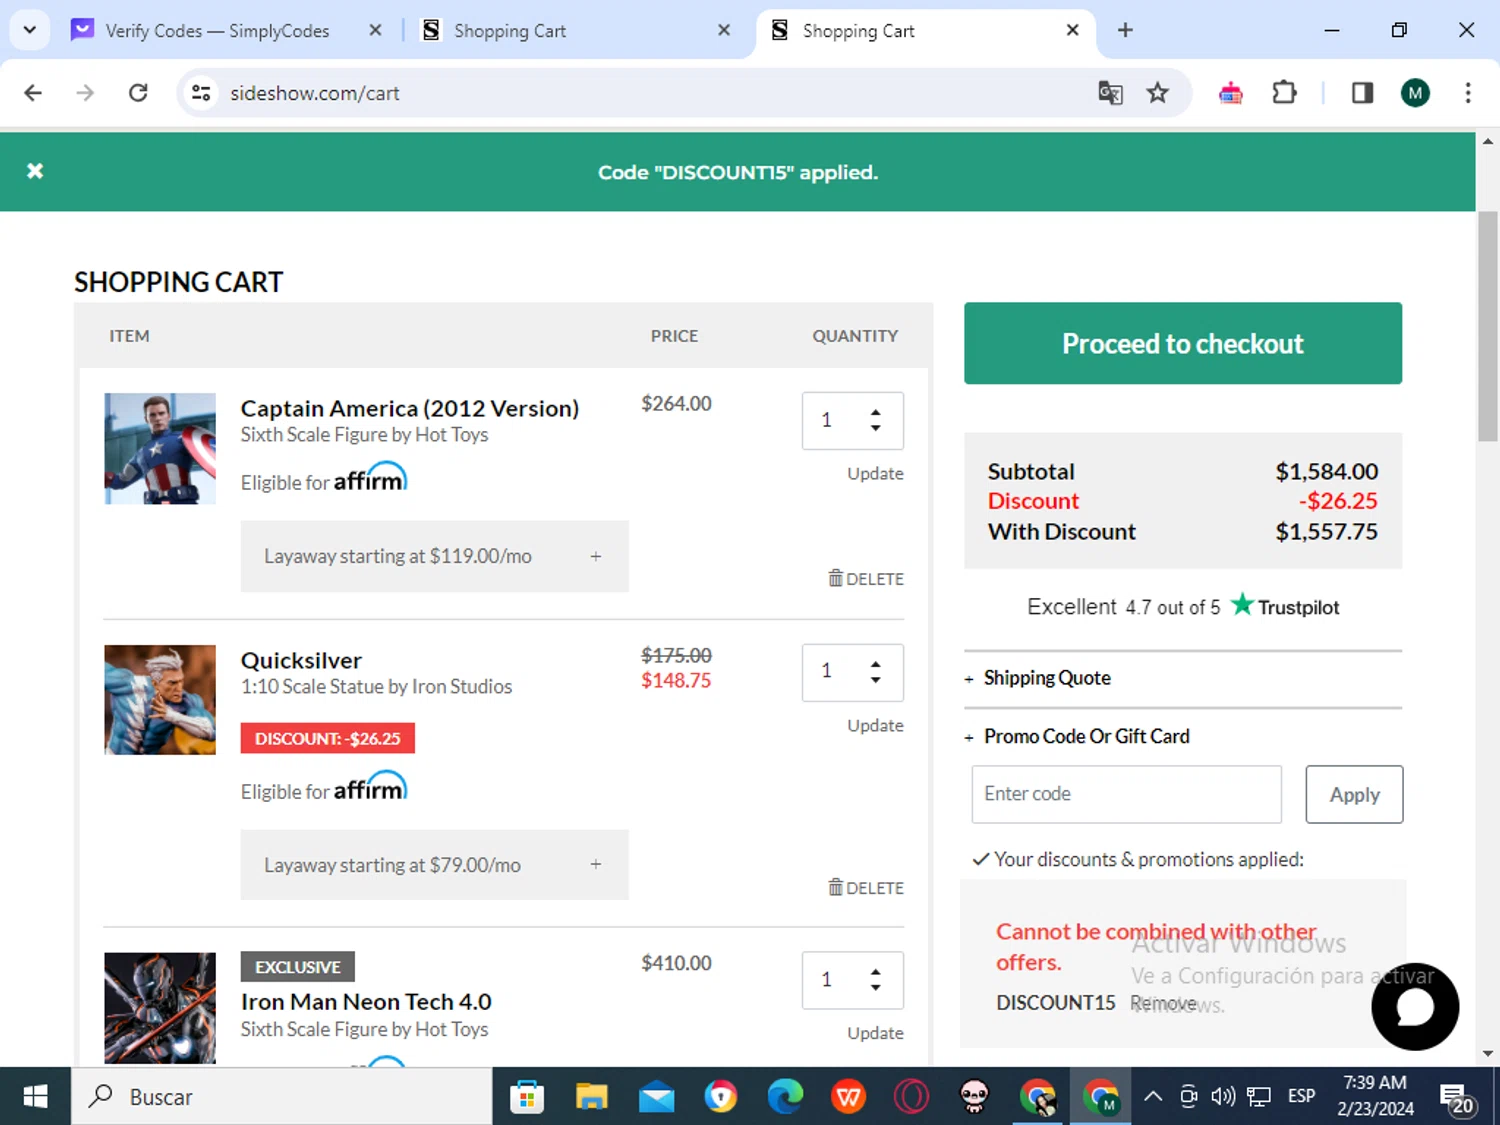Screen dimensions: 1500x1125
Task: Expand Layaway starting at $119.00/mo
Action: click(x=435, y=556)
